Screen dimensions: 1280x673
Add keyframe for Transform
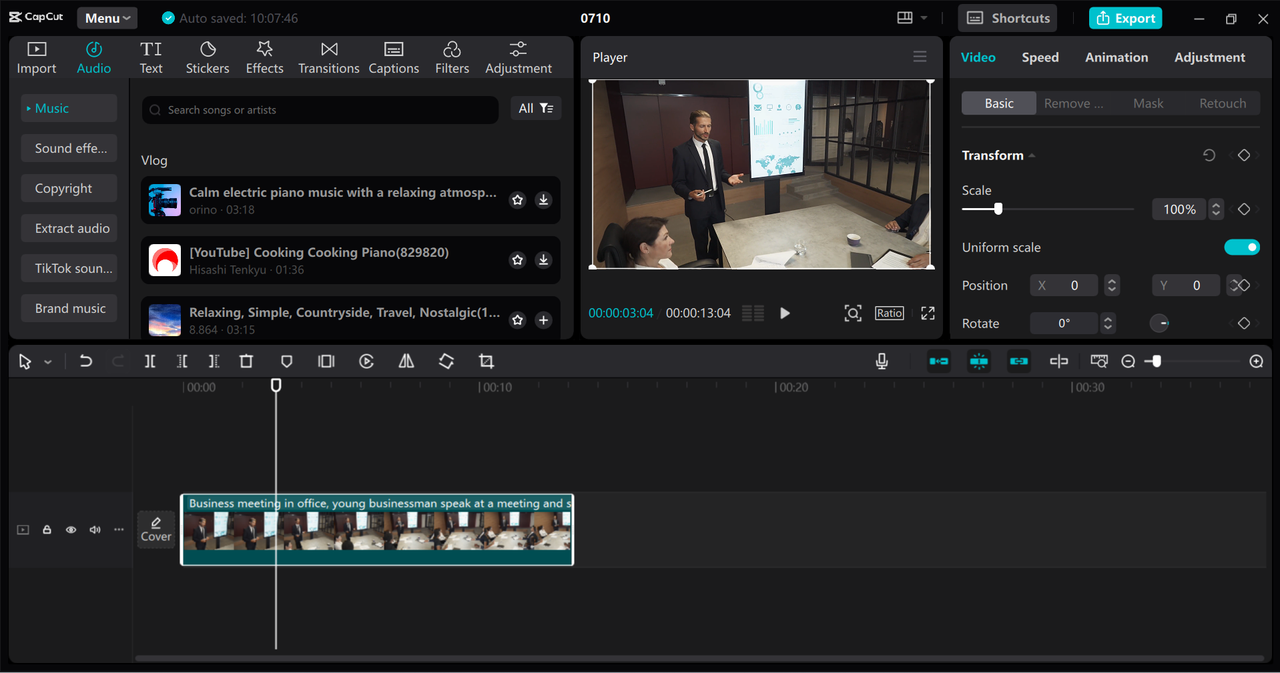(1244, 155)
